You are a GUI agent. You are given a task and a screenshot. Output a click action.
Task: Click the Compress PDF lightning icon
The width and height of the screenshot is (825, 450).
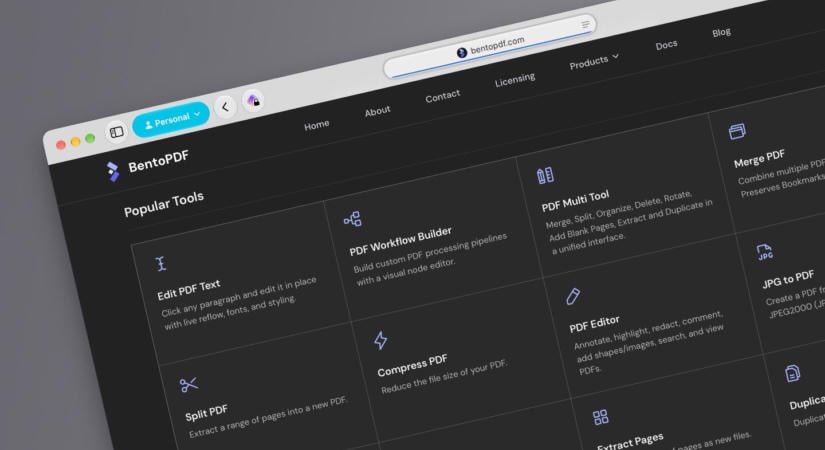[380, 341]
